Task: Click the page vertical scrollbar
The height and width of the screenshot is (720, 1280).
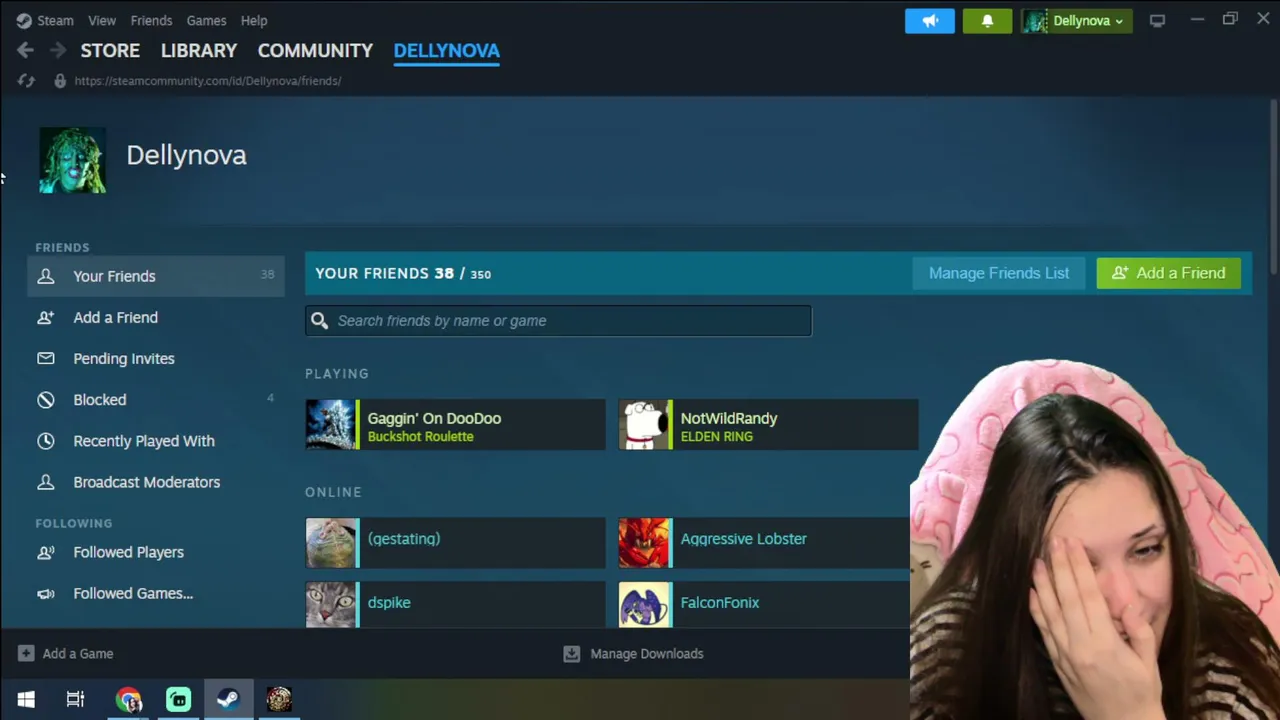Action: click(x=1273, y=185)
